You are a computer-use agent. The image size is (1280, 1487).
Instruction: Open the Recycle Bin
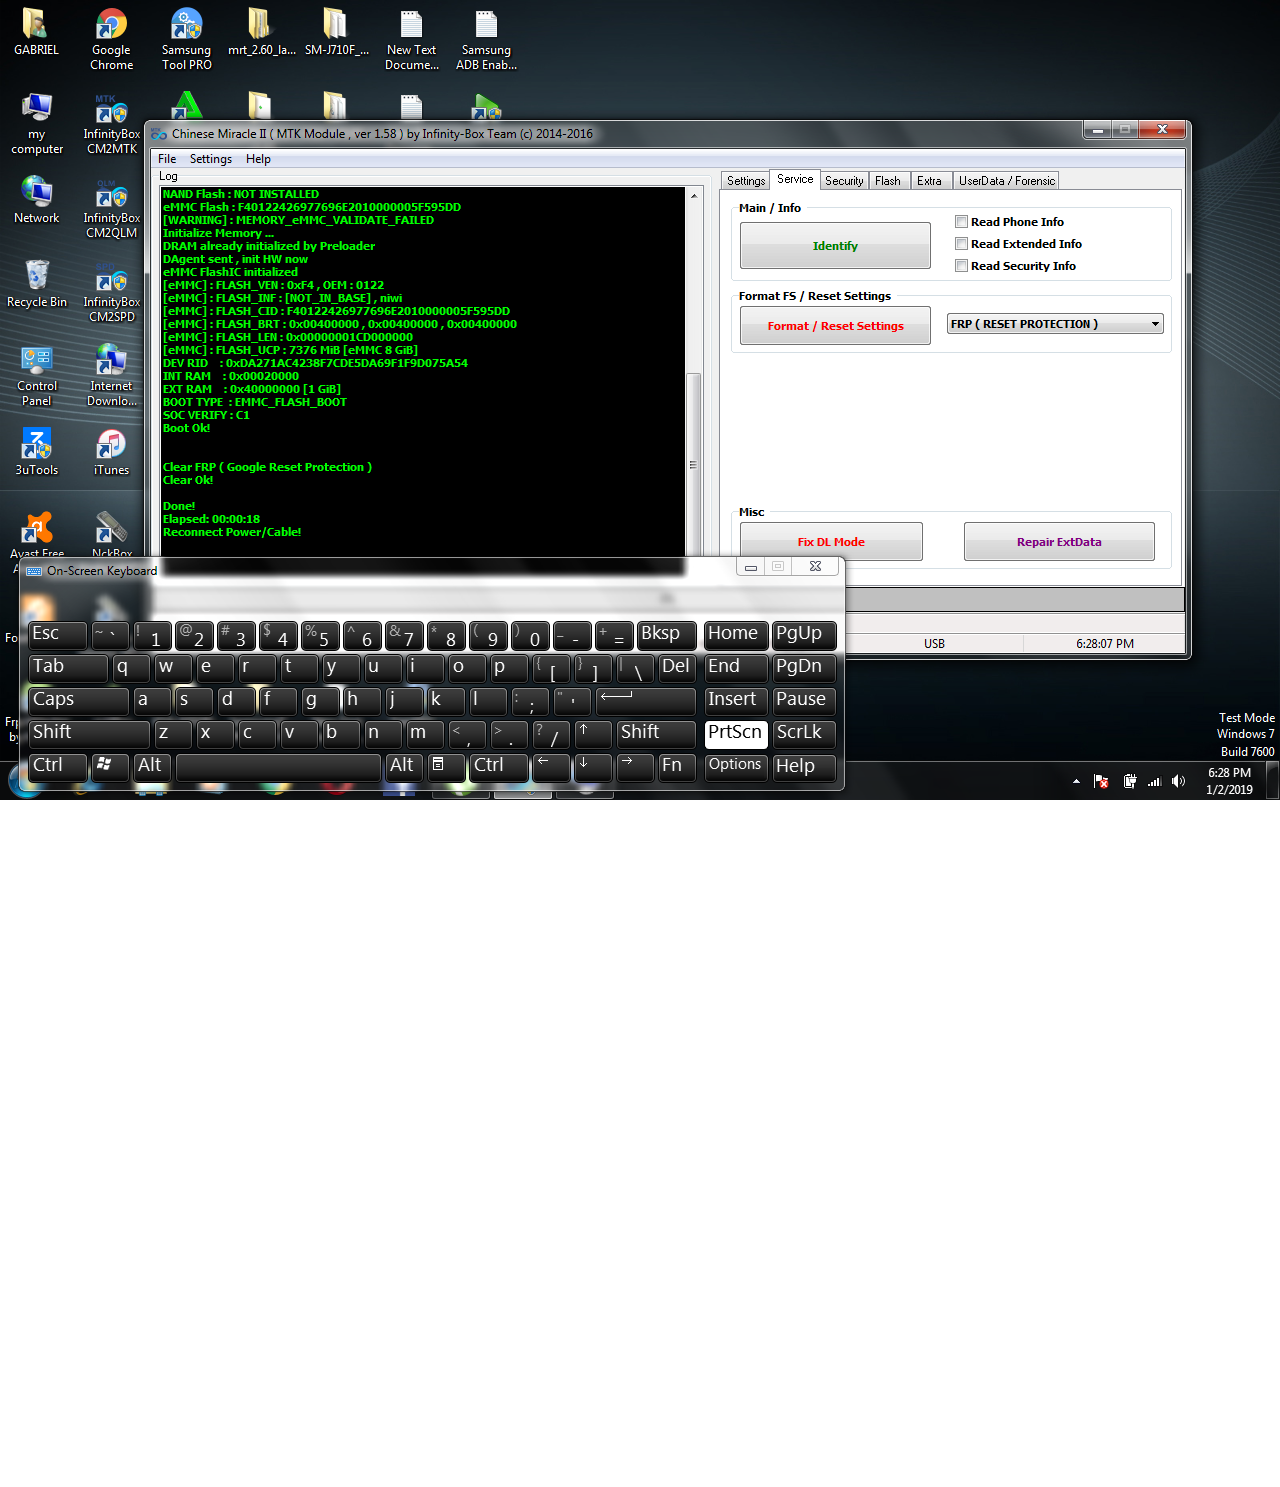pyautogui.click(x=37, y=284)
